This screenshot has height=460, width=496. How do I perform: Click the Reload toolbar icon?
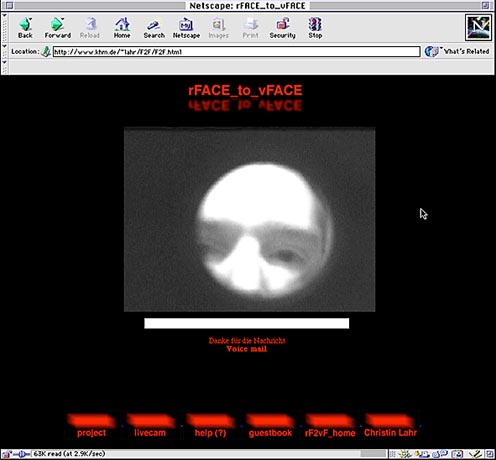click(x=90, y=28)
